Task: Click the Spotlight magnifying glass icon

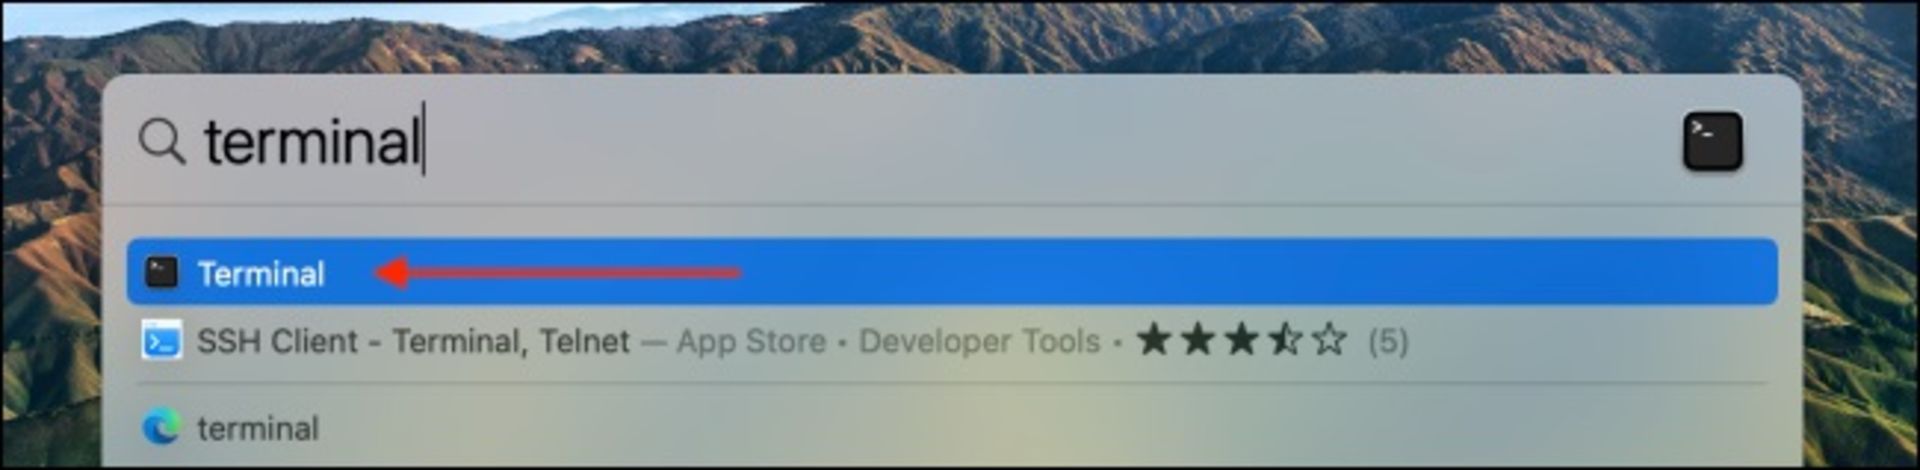Action: 162,141
